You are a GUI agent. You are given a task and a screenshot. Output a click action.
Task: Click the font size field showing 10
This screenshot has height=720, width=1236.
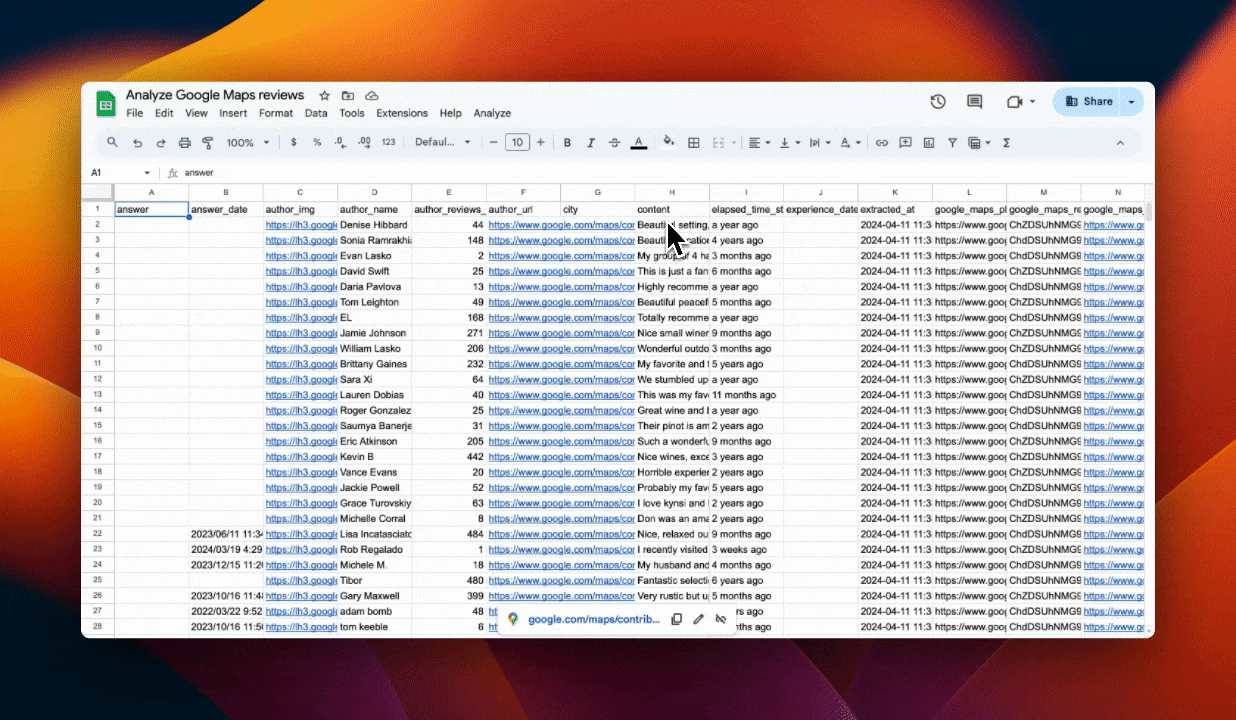[517, 143]
